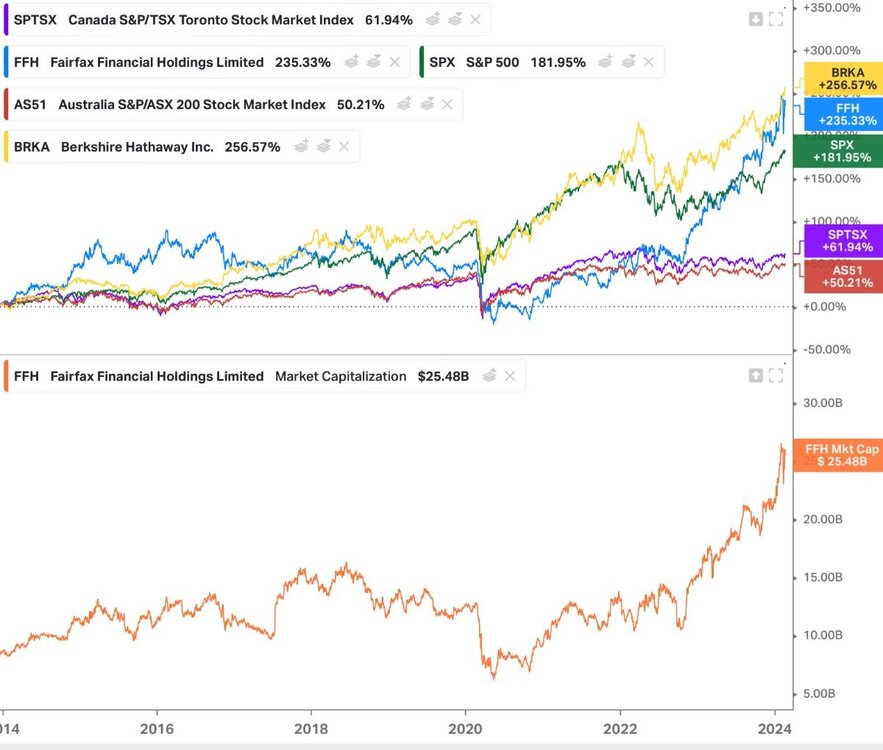Viewport: 883px width, 750px height.
Task: Click the 'Market Capitalization' legend label
Action: click(x=341, y=376)
